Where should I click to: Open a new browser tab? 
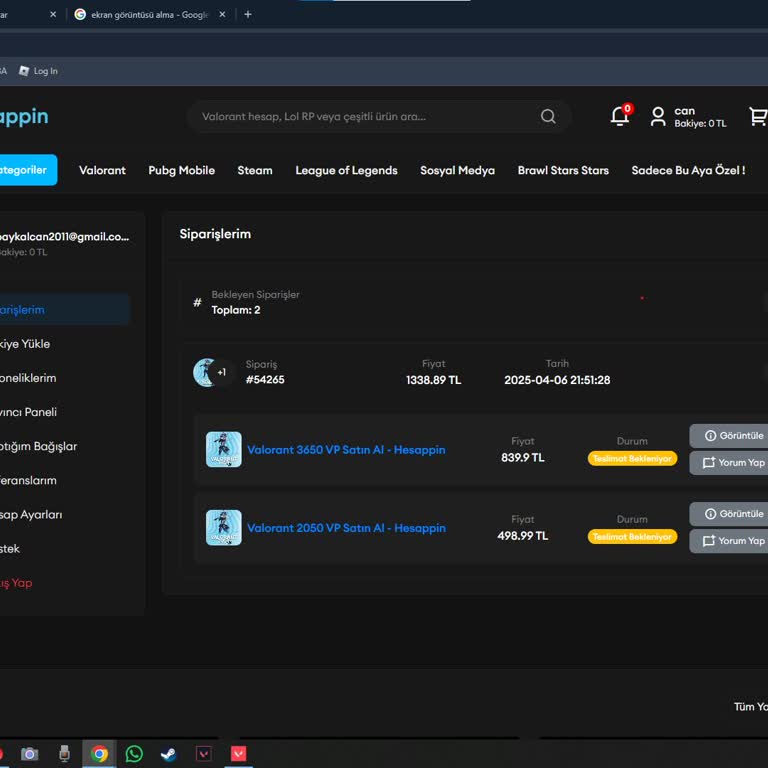(248, 14)
